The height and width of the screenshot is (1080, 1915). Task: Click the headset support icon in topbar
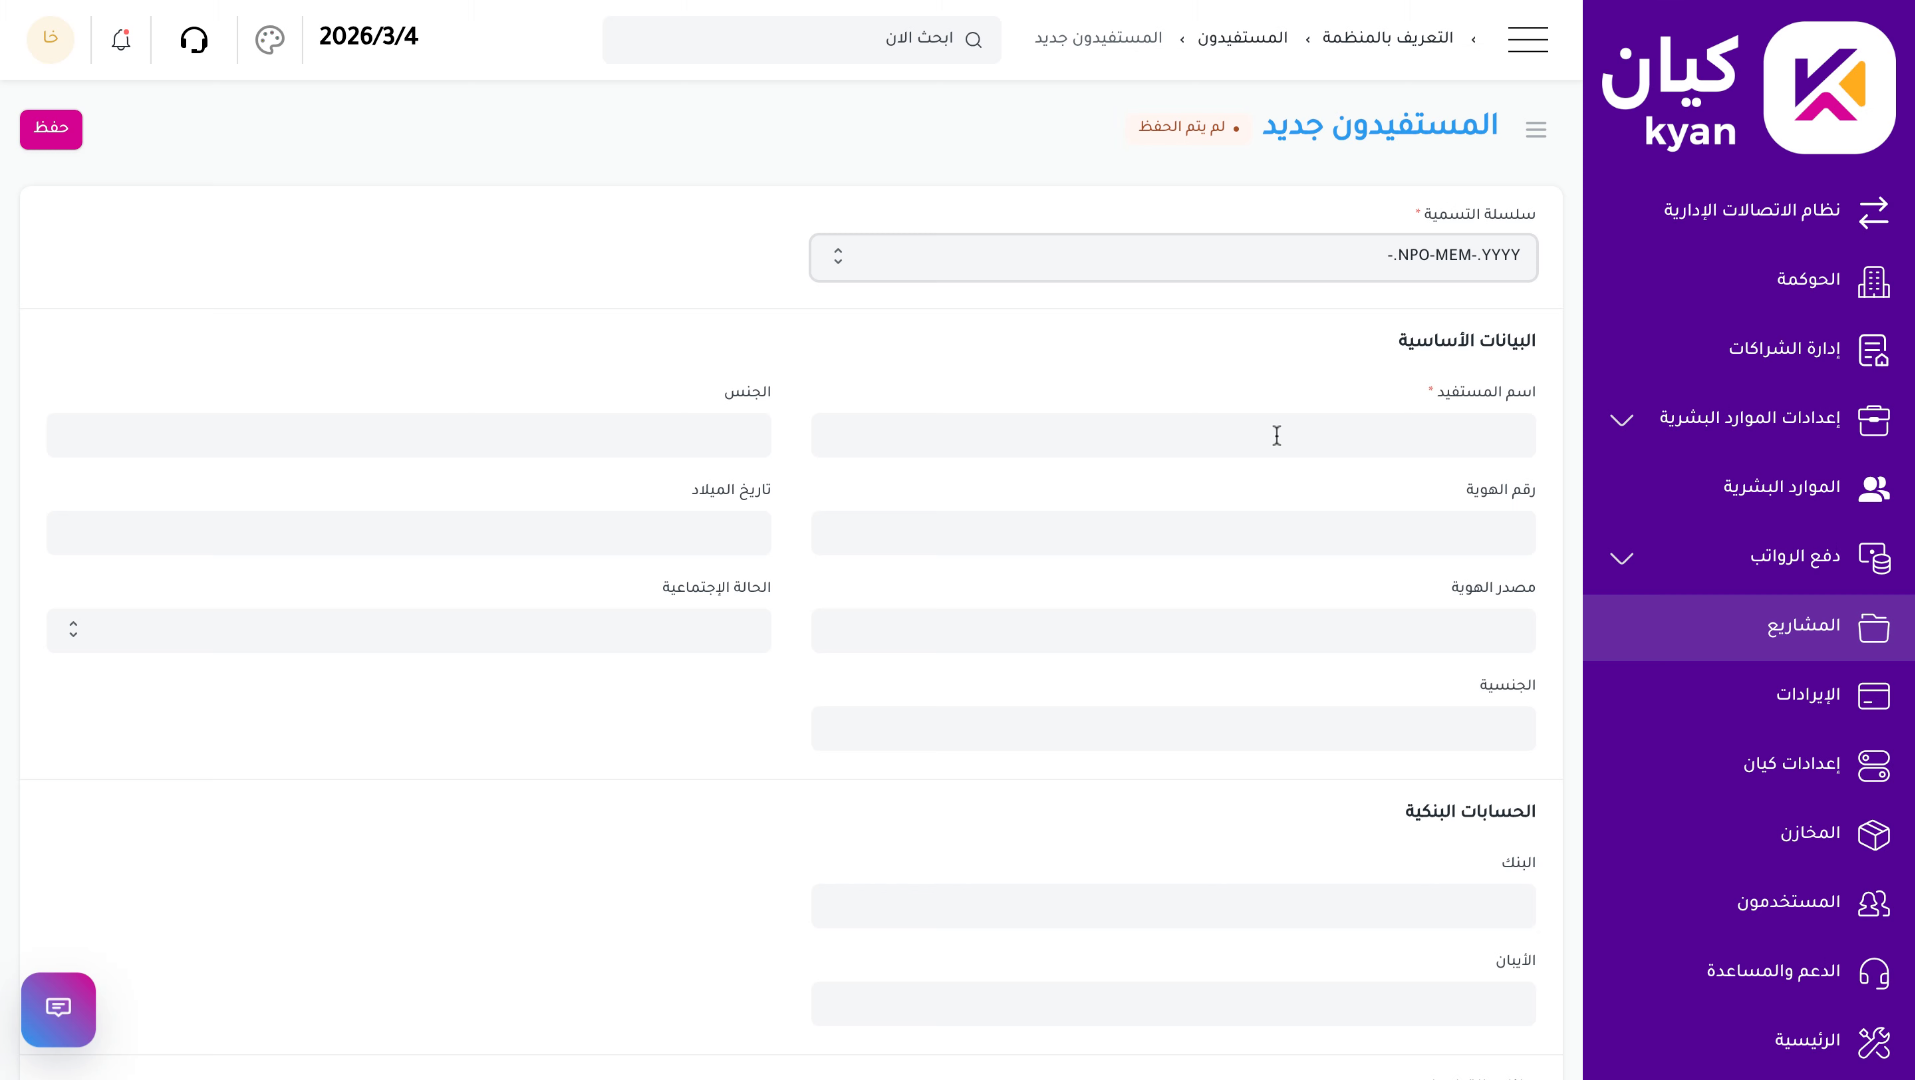point(194,40)
